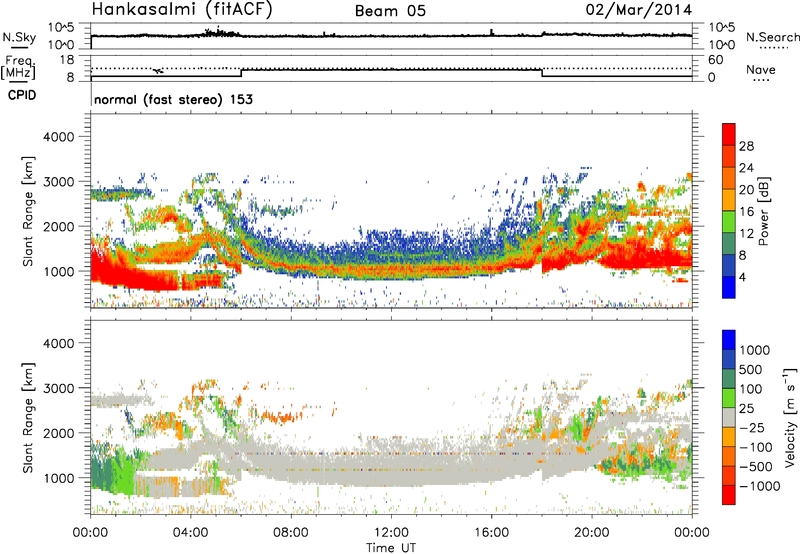Click the 'Slant Range [km]' label of velocity panel
The height and width of the screenshot is (554, 800).
click(28, 417)
